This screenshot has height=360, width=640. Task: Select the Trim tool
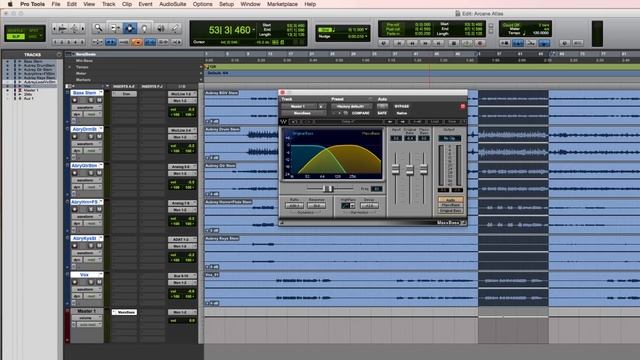pyautogui.click(x=115, y=28)
